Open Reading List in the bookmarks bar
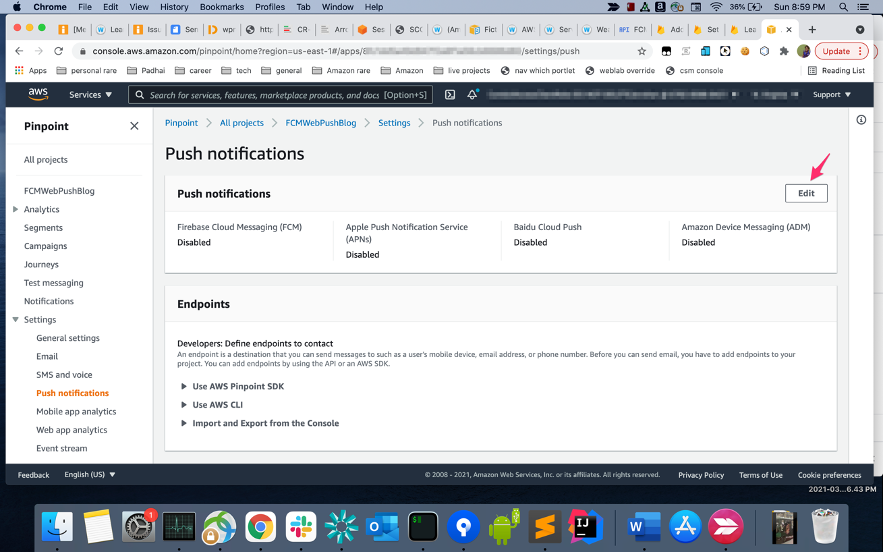Image resolution: width=883 pixels, height=552 pixels. (836, 70)
